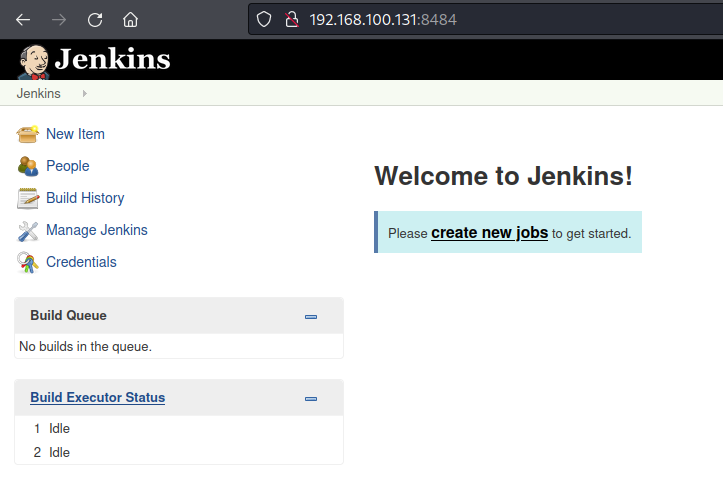Open the Manage Jenkins menu link
This screenshot has height=492, width=723.
tap(96, 230)
